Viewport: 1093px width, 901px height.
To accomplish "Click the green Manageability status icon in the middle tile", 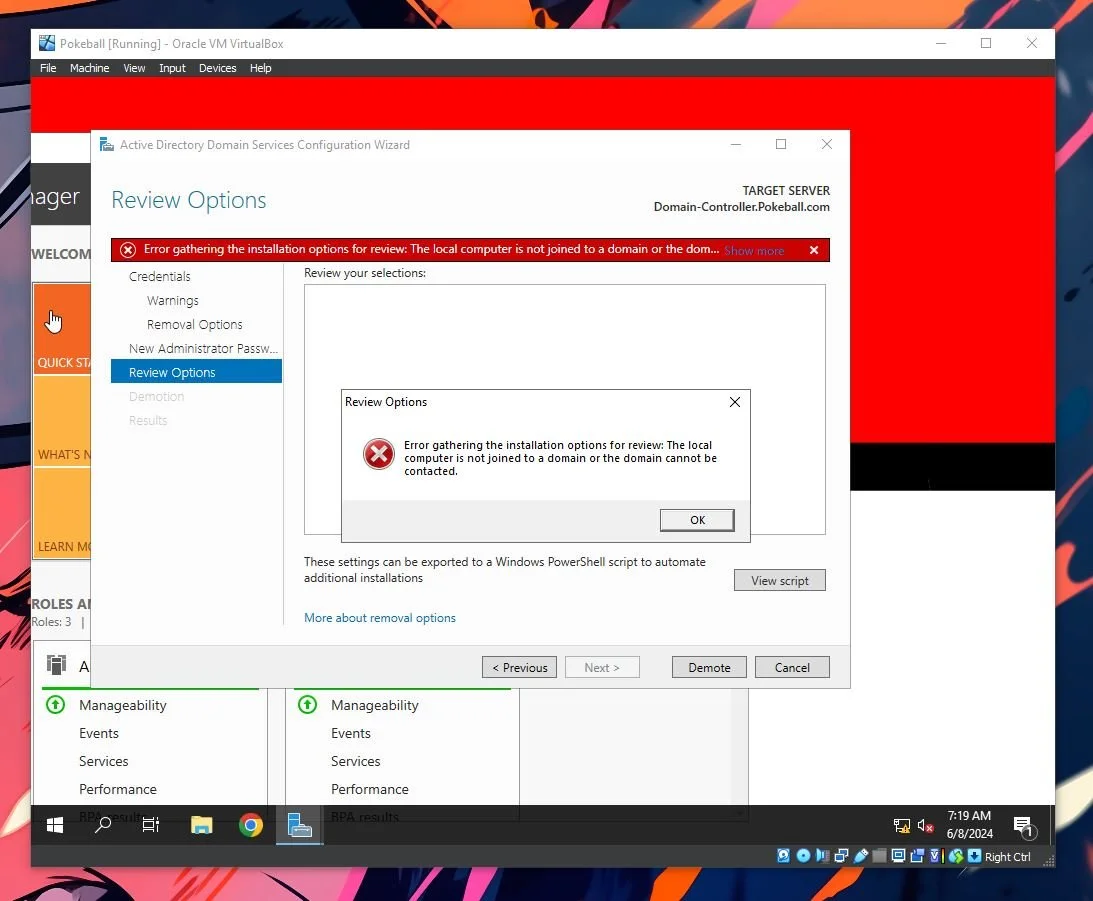I will click(307, 704).
